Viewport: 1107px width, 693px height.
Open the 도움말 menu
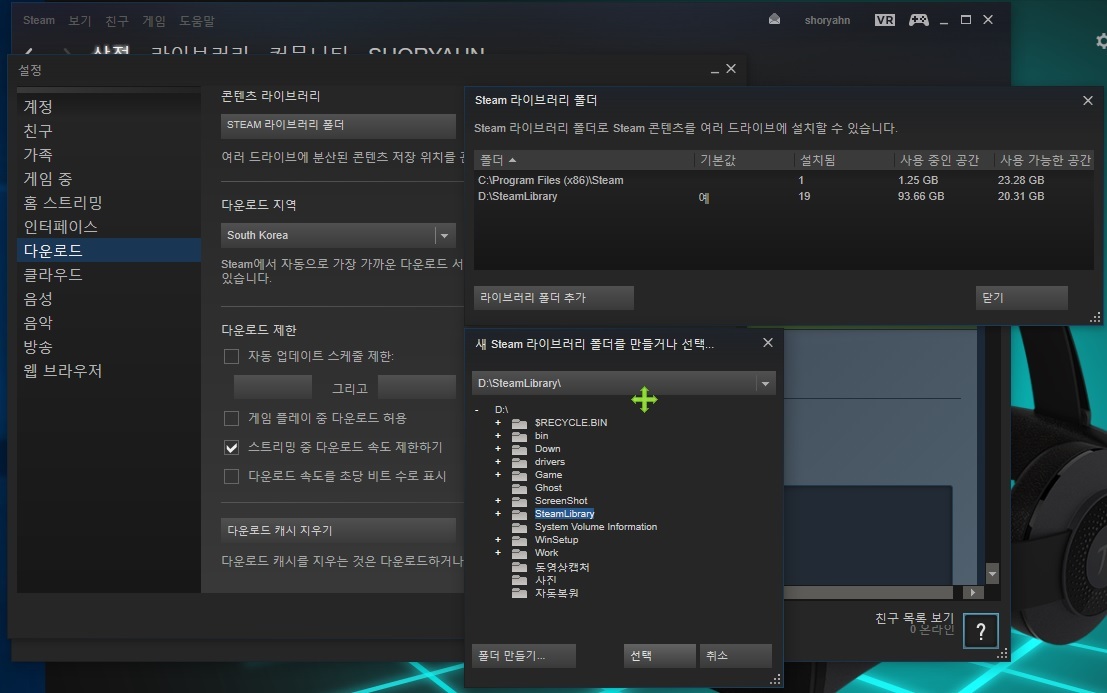(196, 20)
